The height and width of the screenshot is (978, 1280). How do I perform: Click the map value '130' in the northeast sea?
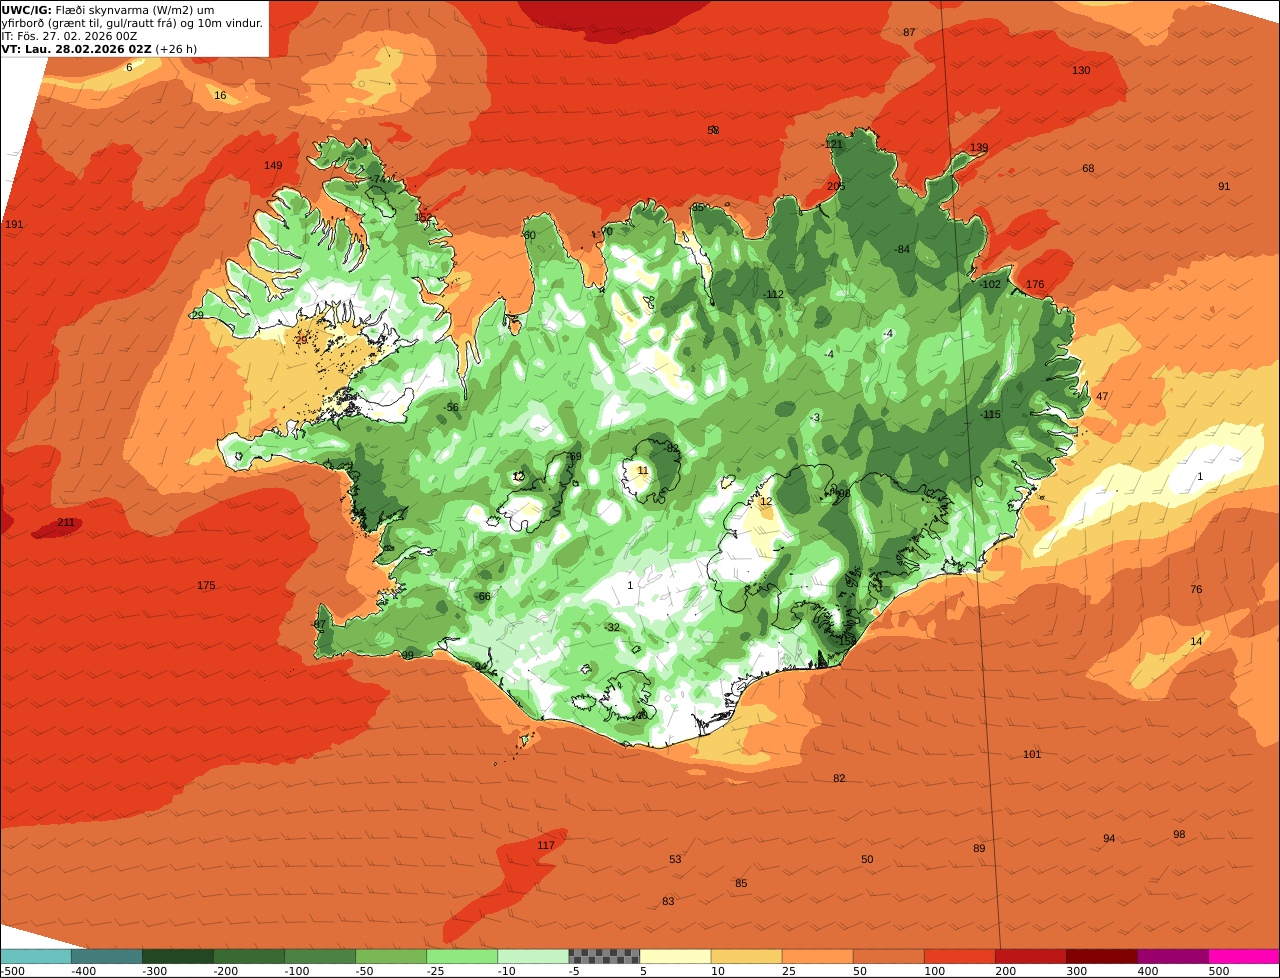tap(1081, 70)
